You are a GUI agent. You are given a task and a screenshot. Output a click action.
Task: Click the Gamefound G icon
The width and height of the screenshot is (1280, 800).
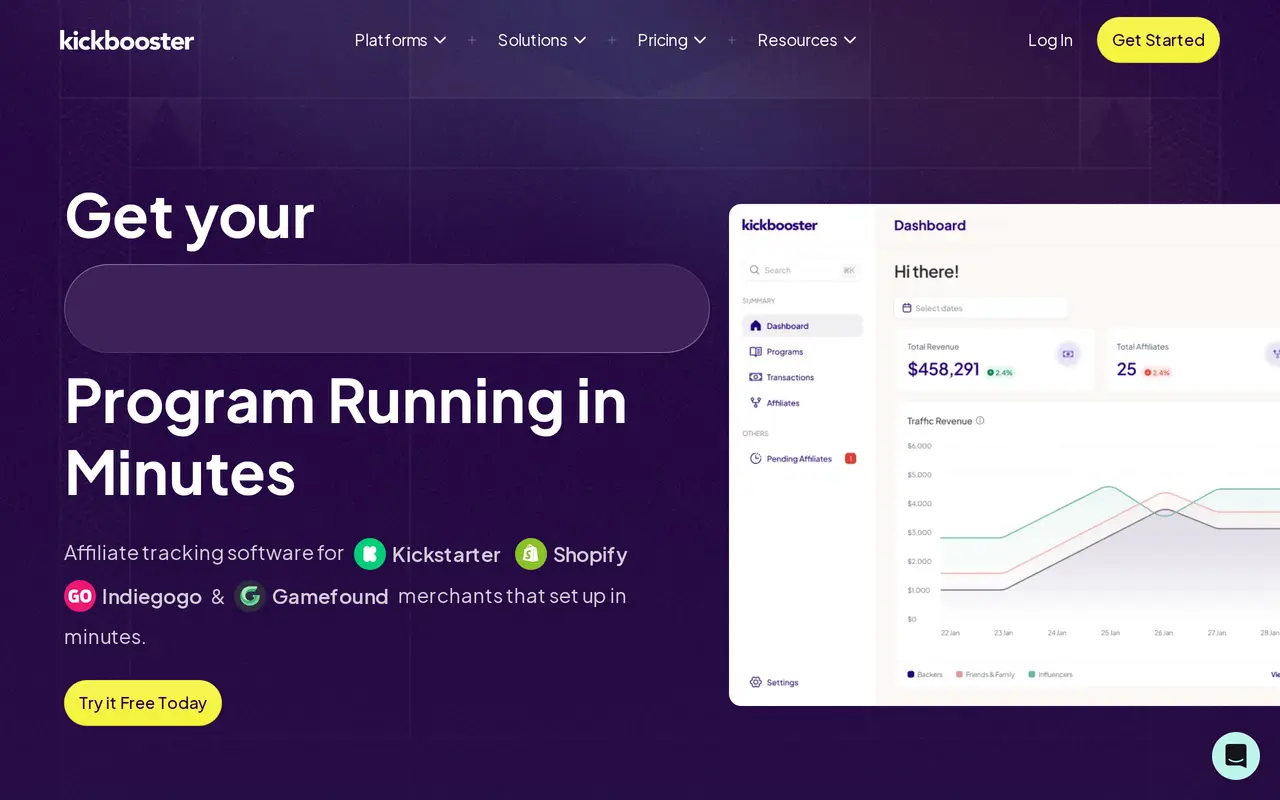[x=250, y=596]
